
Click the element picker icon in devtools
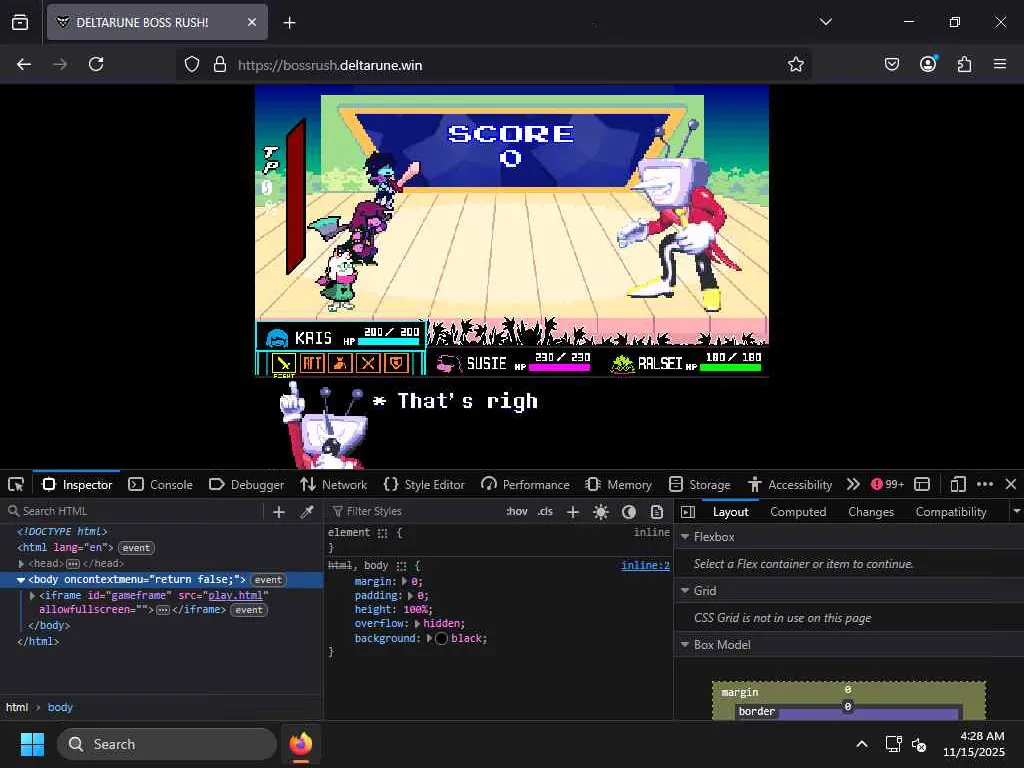coord(16,485)
